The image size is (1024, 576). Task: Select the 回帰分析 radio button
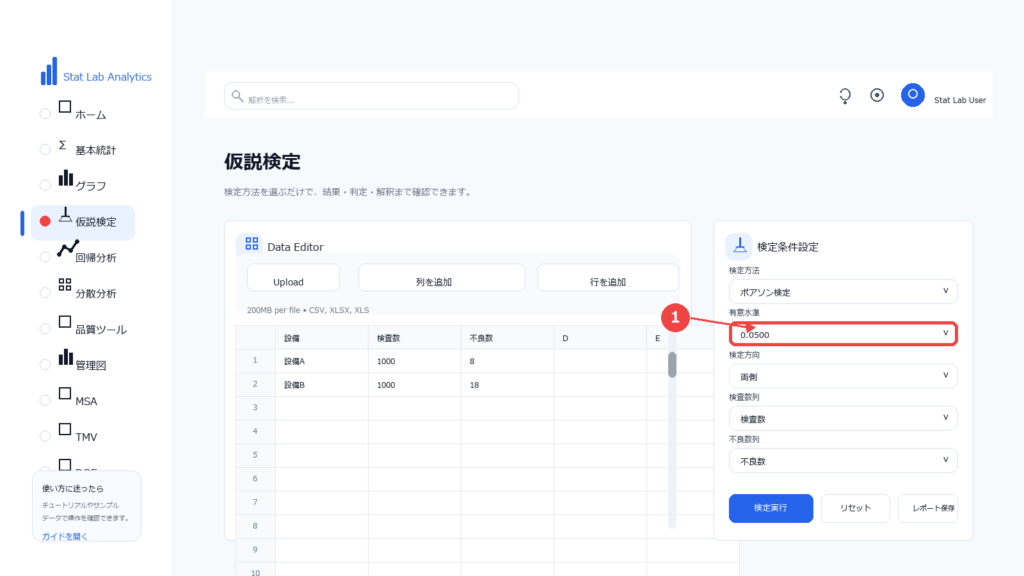pos(45,257)
